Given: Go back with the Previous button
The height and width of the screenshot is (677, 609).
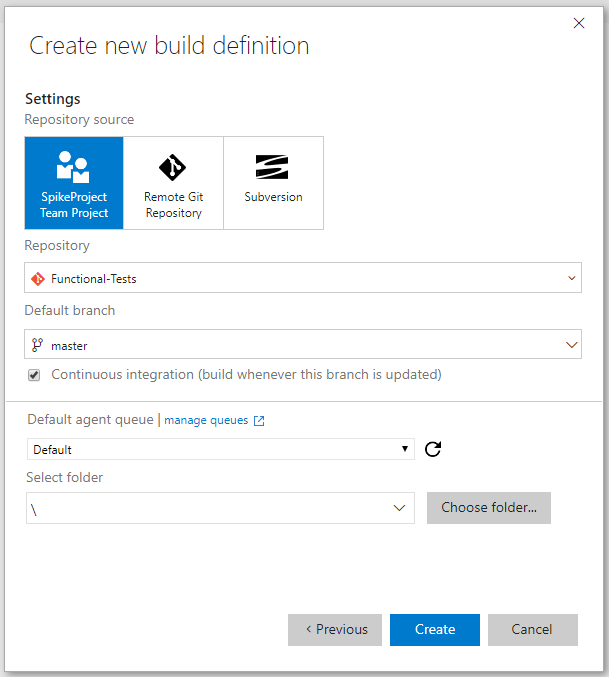Looking at the screenshot, I should click(335, 630).
